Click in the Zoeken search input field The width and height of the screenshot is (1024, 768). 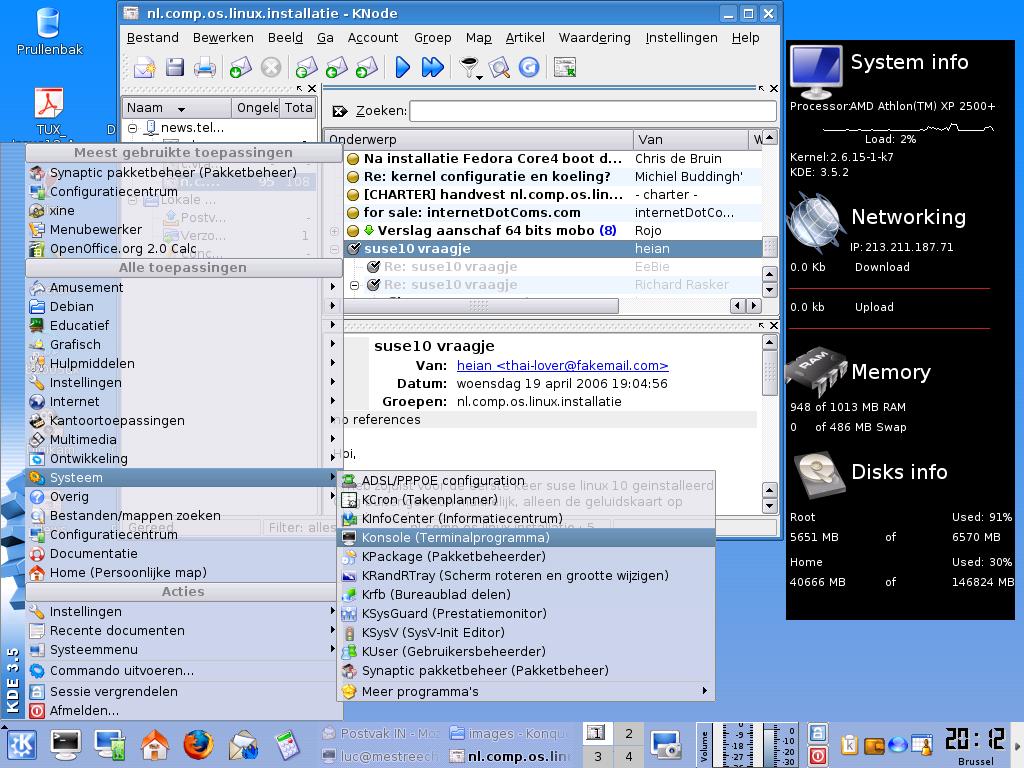pos(593,111)
